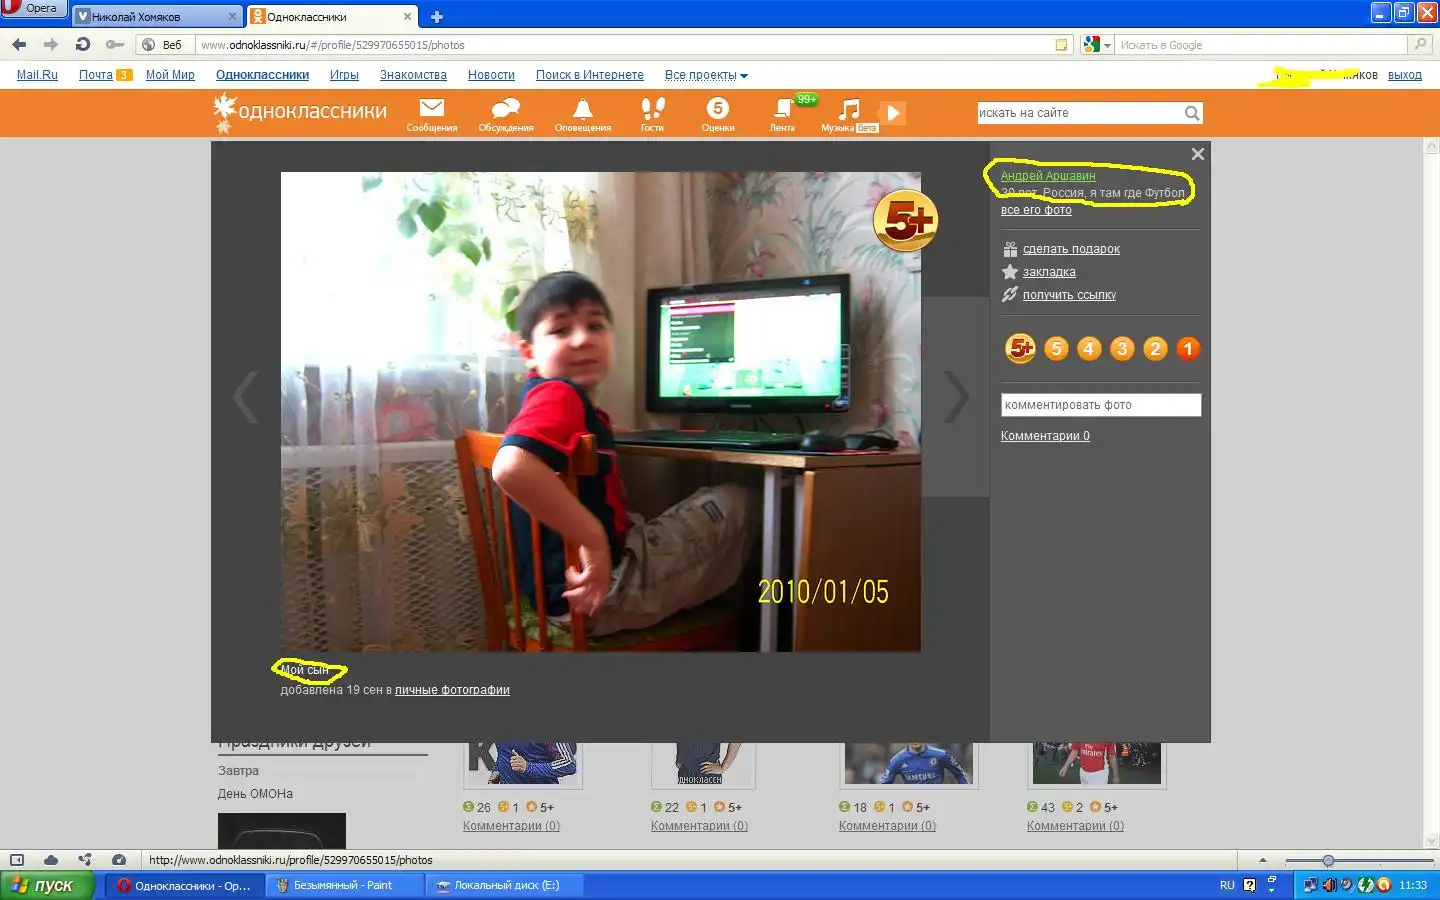Open the Обсуждения discussions icon
The height and width of the screenshot is (900, 1440).
(x=506, y=109)
